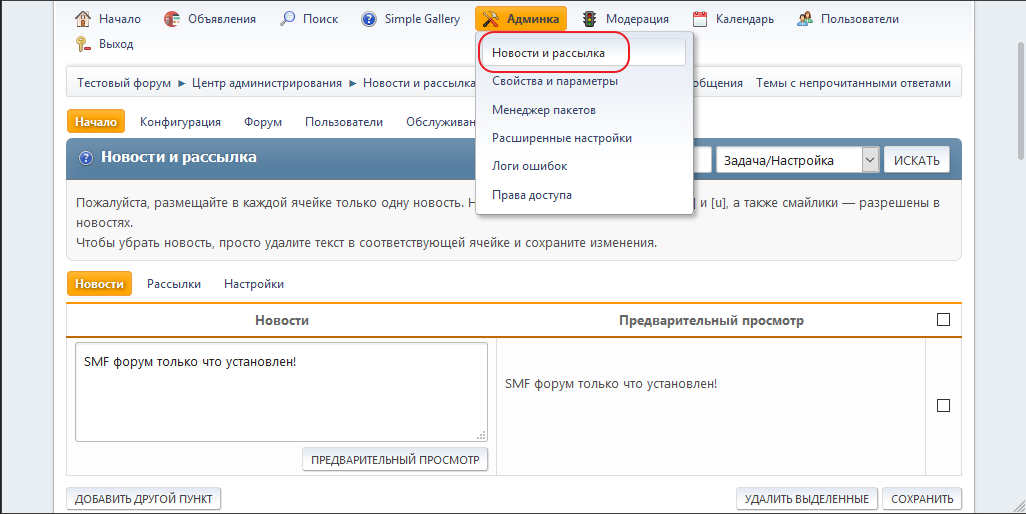1026x514 pixels.
Task: Select Менеджер пакетов from the dropdown menu
Action: 544,110
